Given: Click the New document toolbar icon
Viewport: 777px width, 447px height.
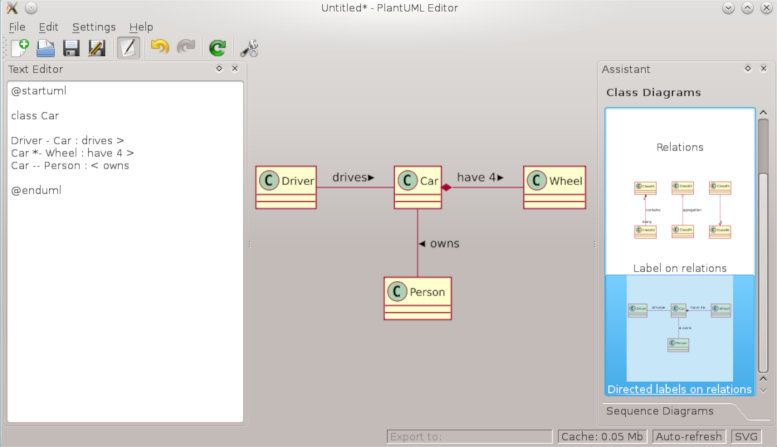Looking at the screenshot, I should (x=20, y=47).
